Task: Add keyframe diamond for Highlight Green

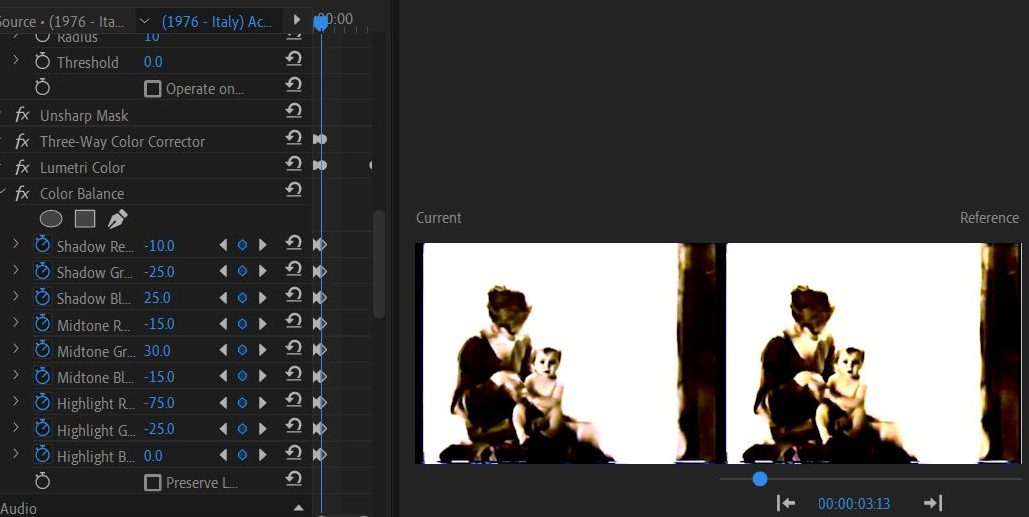Action: (242, 428)
